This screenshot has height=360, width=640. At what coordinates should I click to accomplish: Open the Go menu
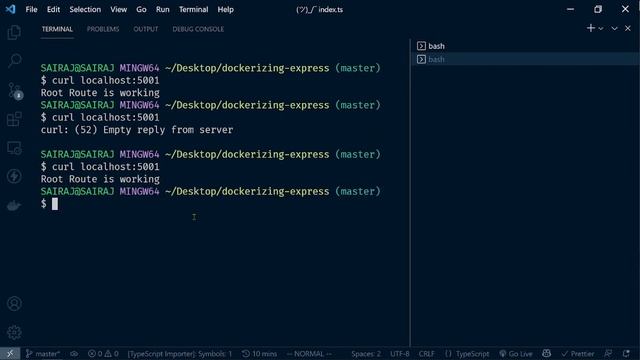[141, 9]
